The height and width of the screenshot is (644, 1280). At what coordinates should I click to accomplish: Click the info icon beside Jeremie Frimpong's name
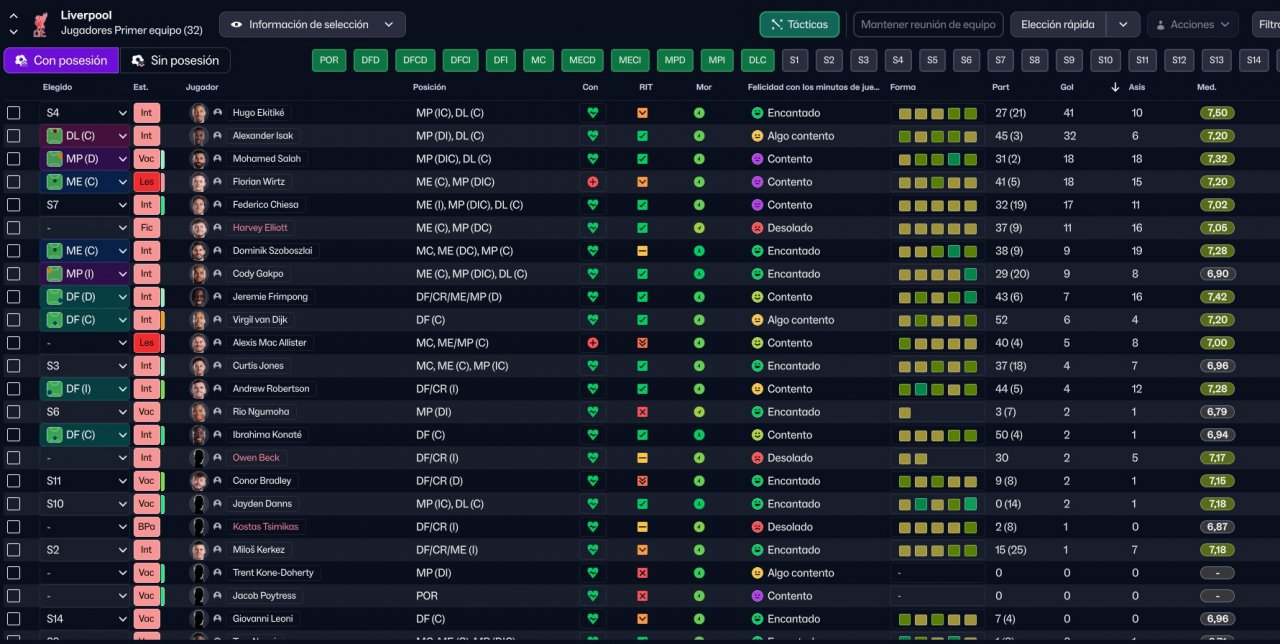217,297
